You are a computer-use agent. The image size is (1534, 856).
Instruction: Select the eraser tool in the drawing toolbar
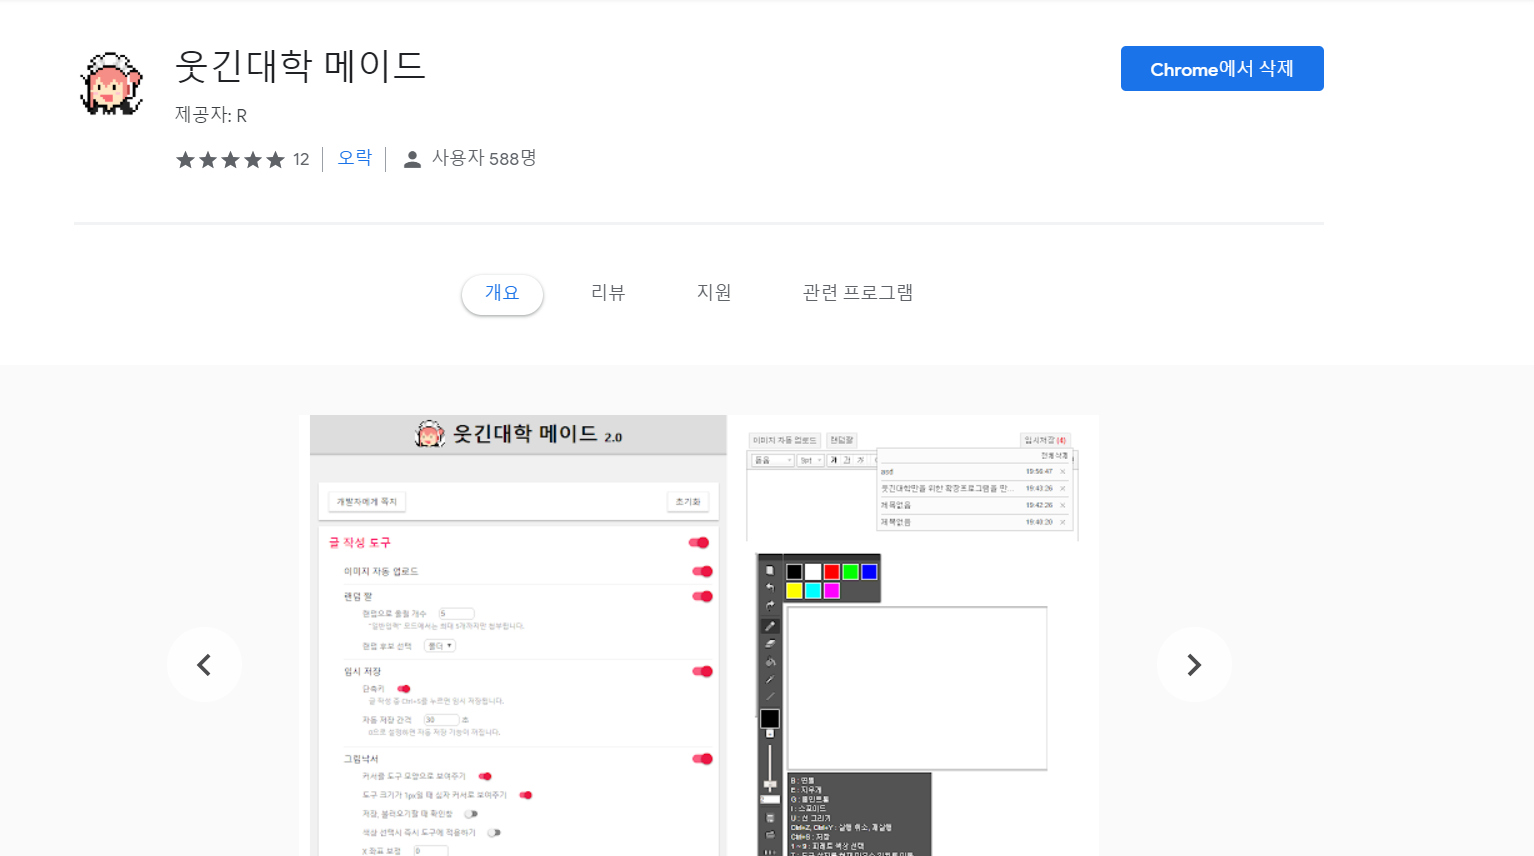(x=770, y=644)
